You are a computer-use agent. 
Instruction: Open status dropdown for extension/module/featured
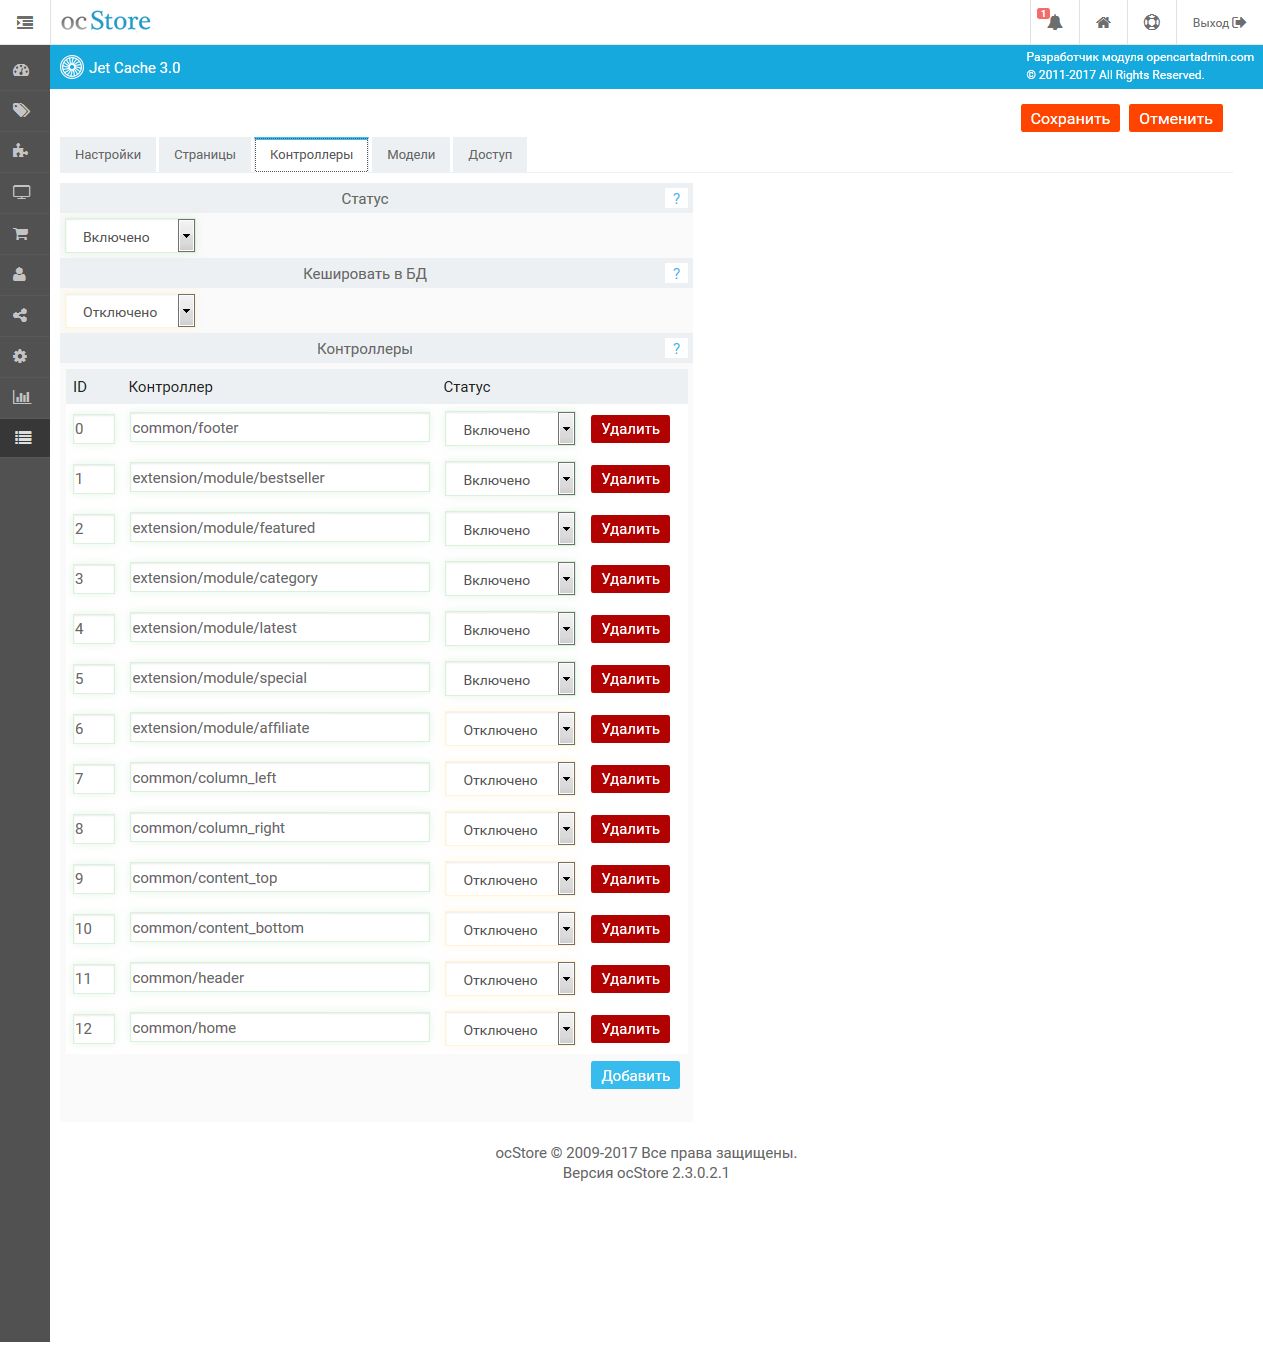click(510, 529)
